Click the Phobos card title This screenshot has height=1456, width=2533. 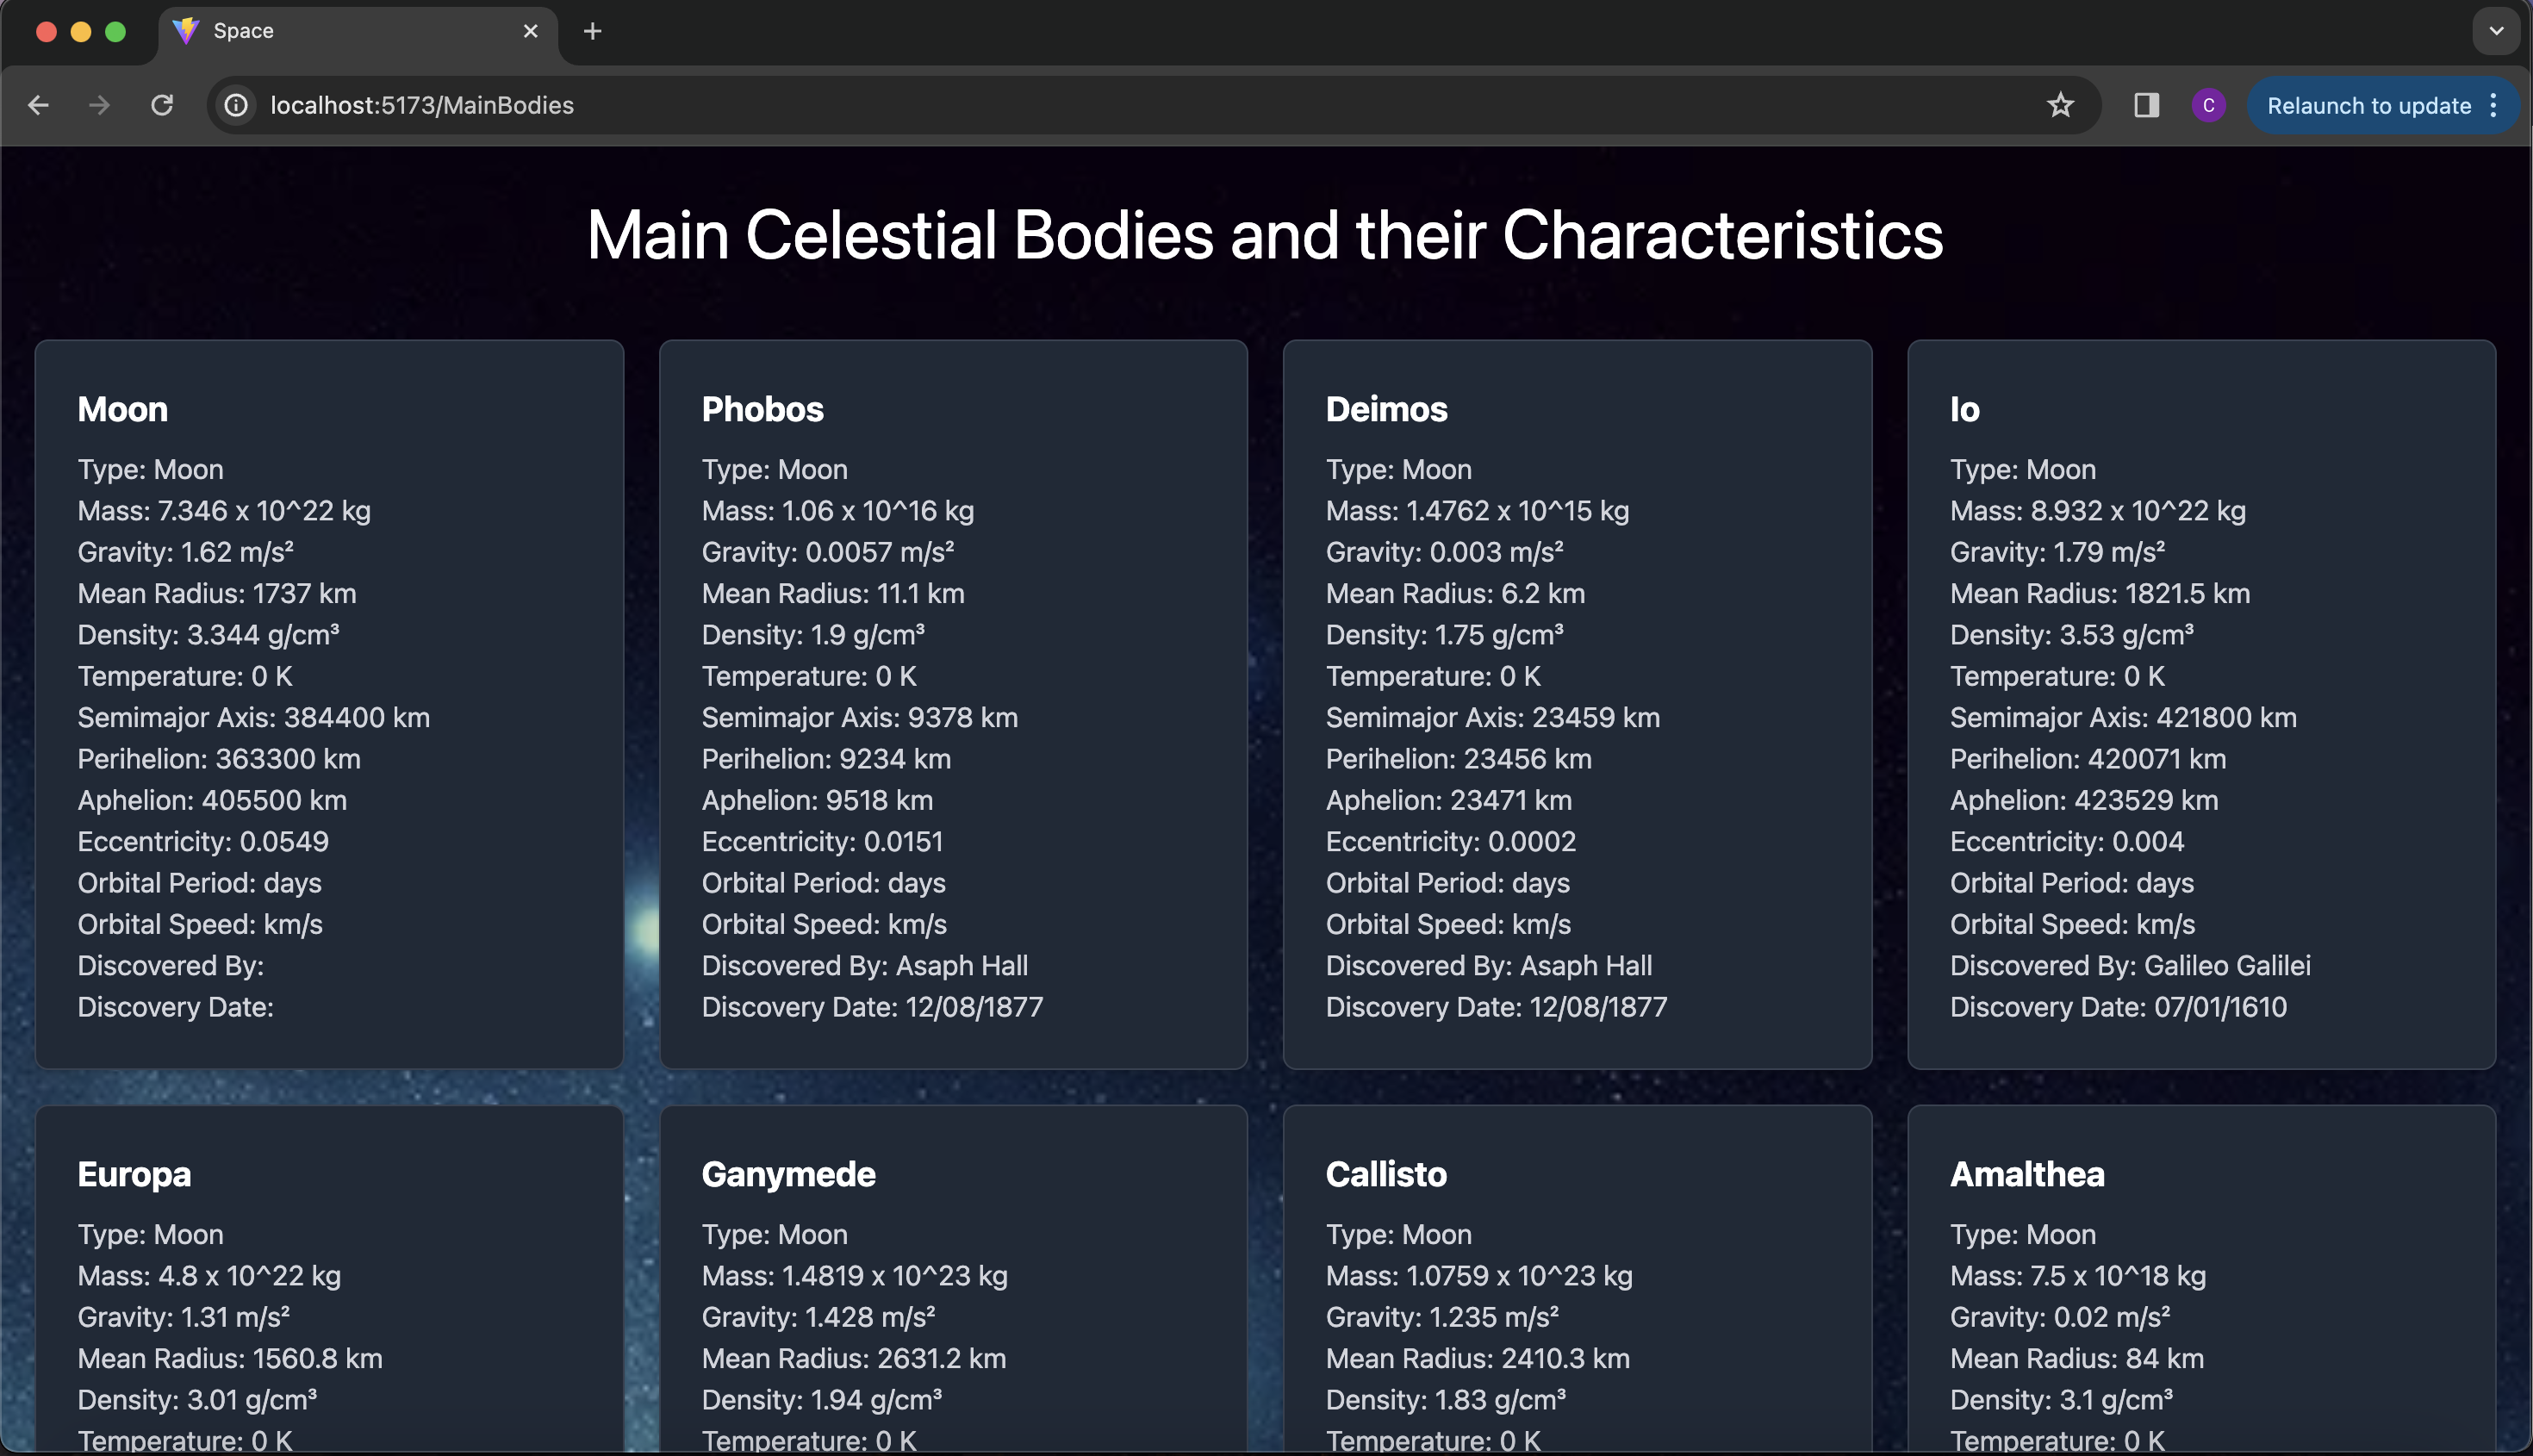click(762, 409)
